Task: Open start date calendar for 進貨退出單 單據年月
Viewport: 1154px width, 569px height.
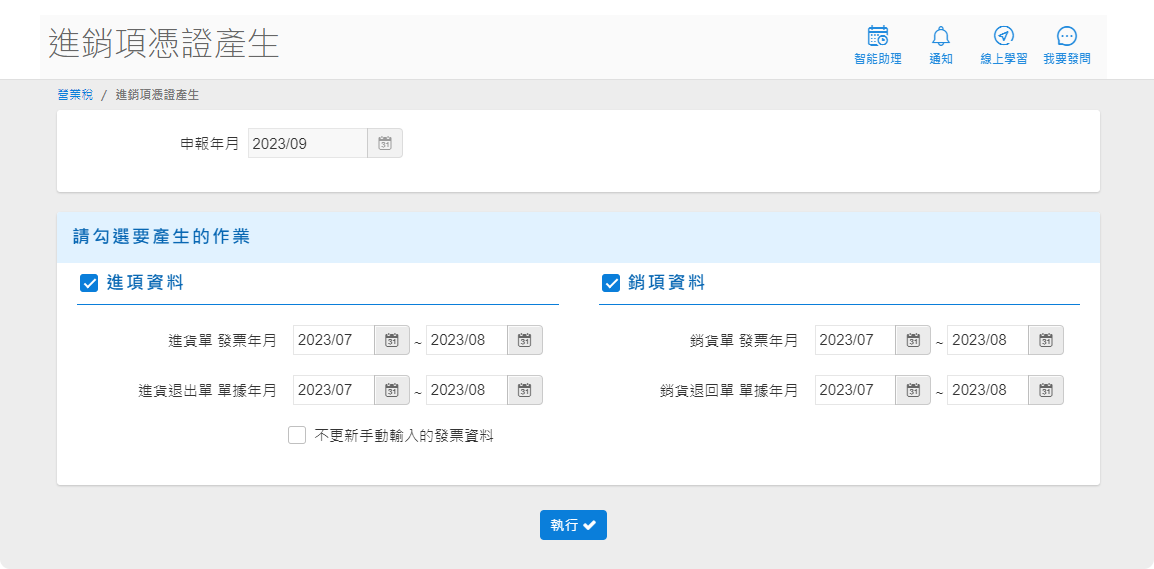Action: point(392,390)
